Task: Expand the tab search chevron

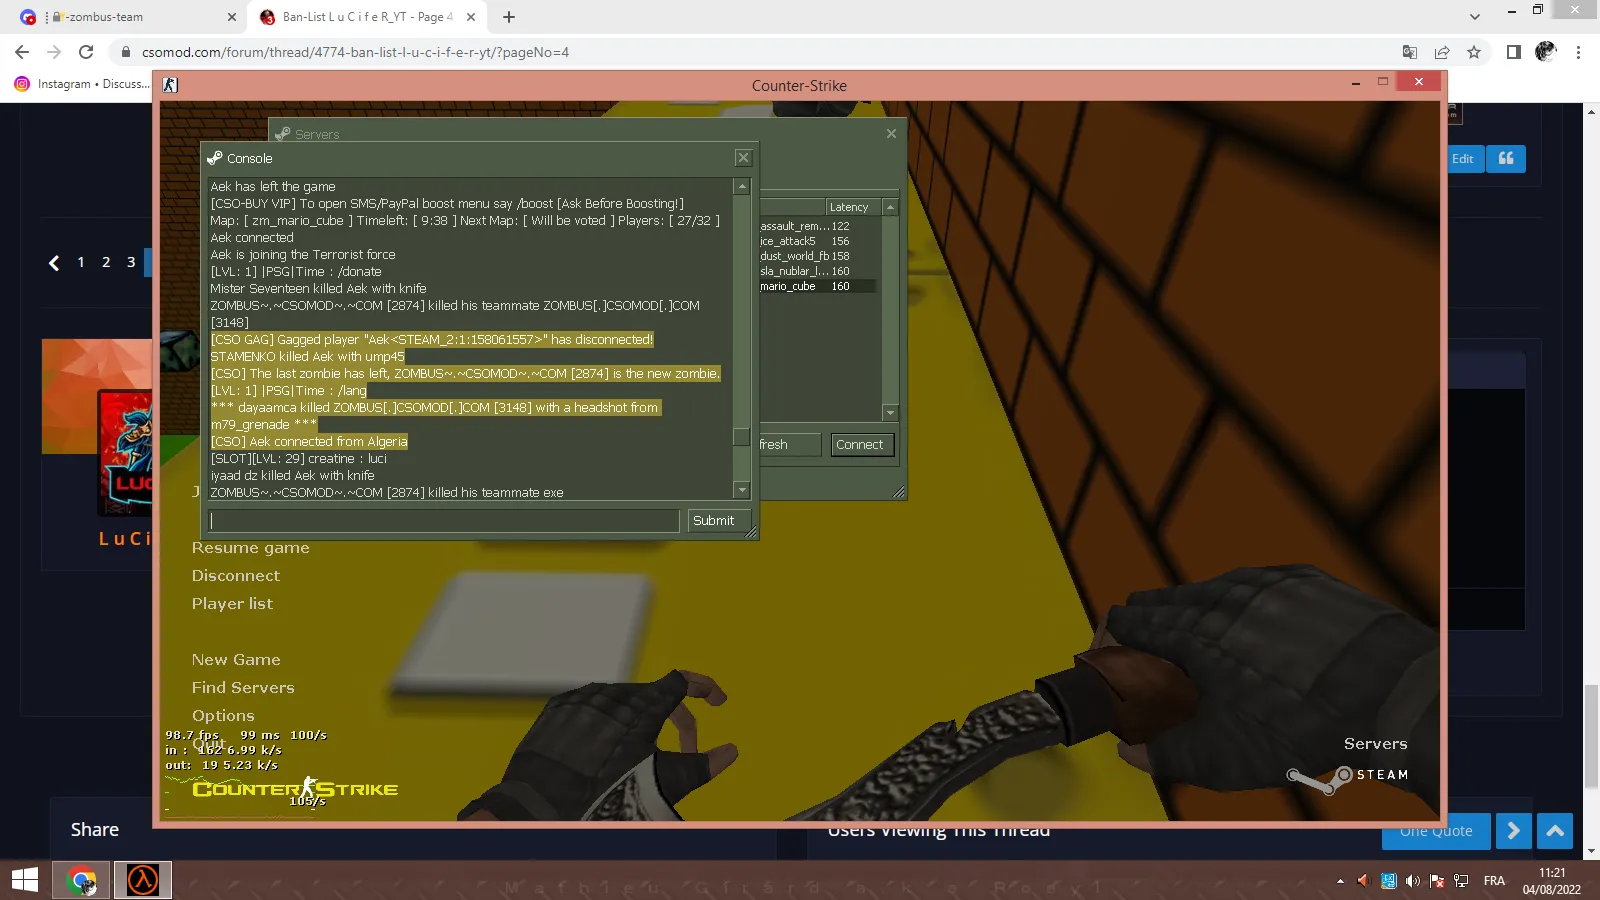Action: [1475, 17]
